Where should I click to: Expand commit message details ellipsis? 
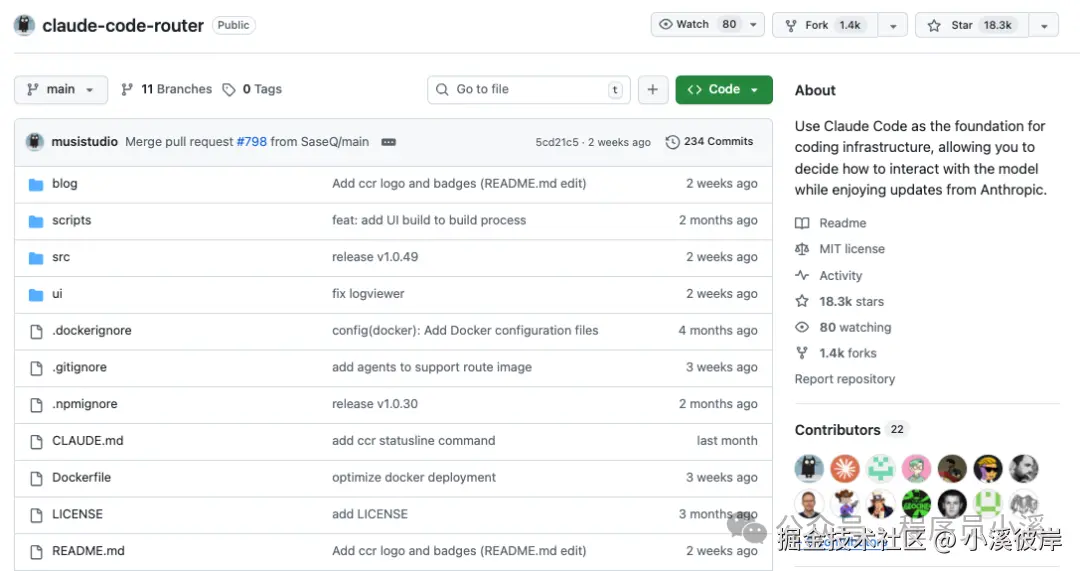point(388,142)
